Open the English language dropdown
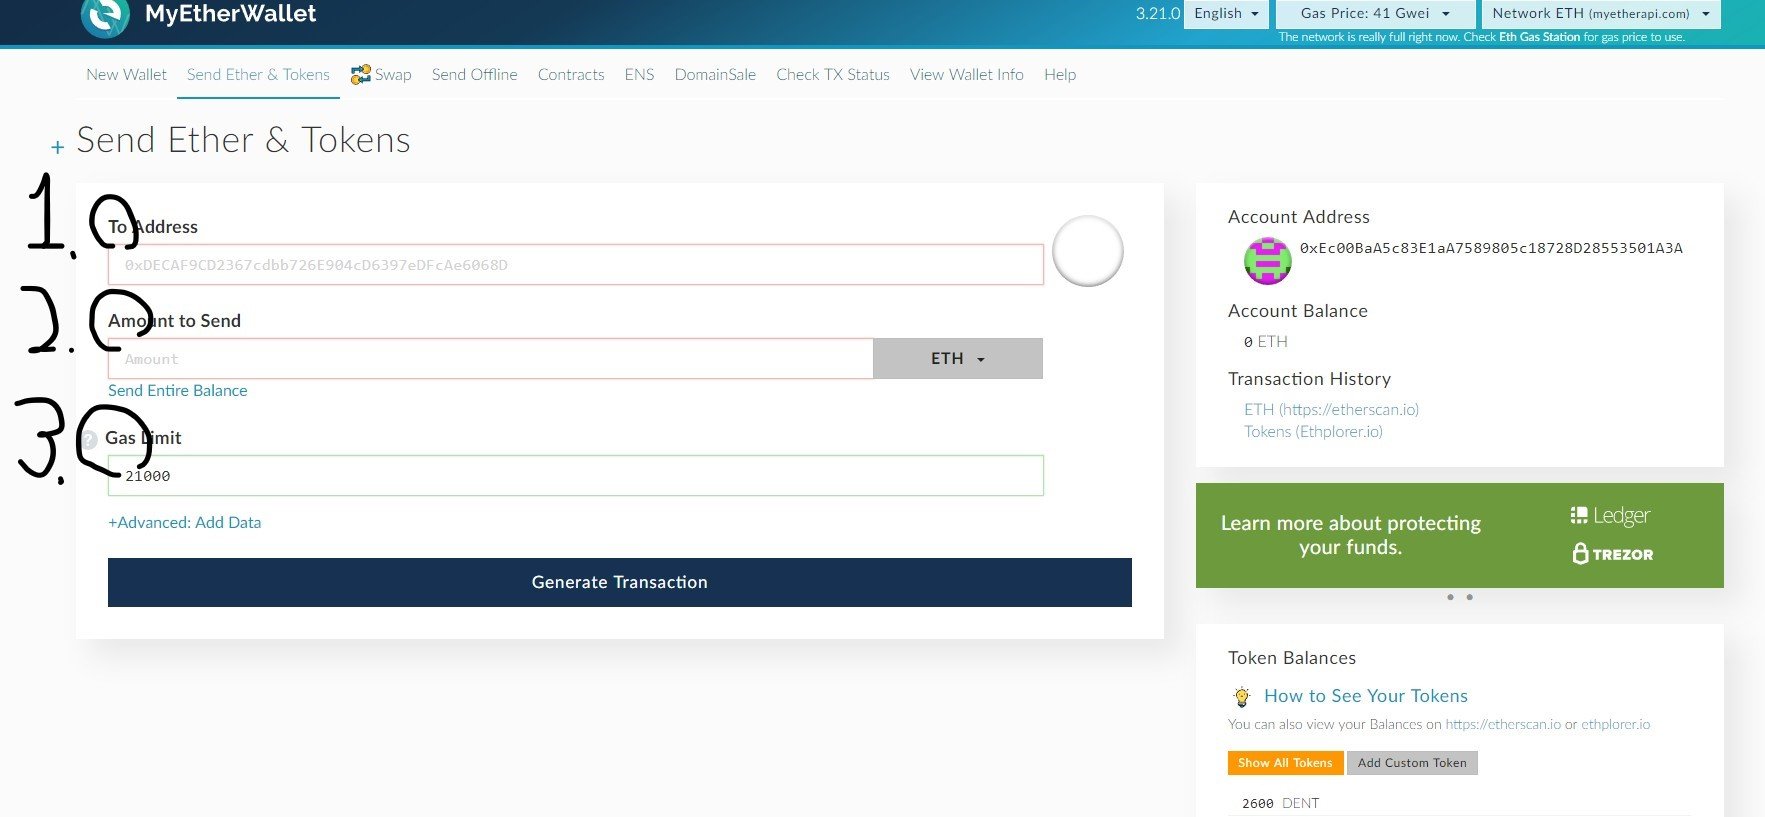 tap(1226, 13)
